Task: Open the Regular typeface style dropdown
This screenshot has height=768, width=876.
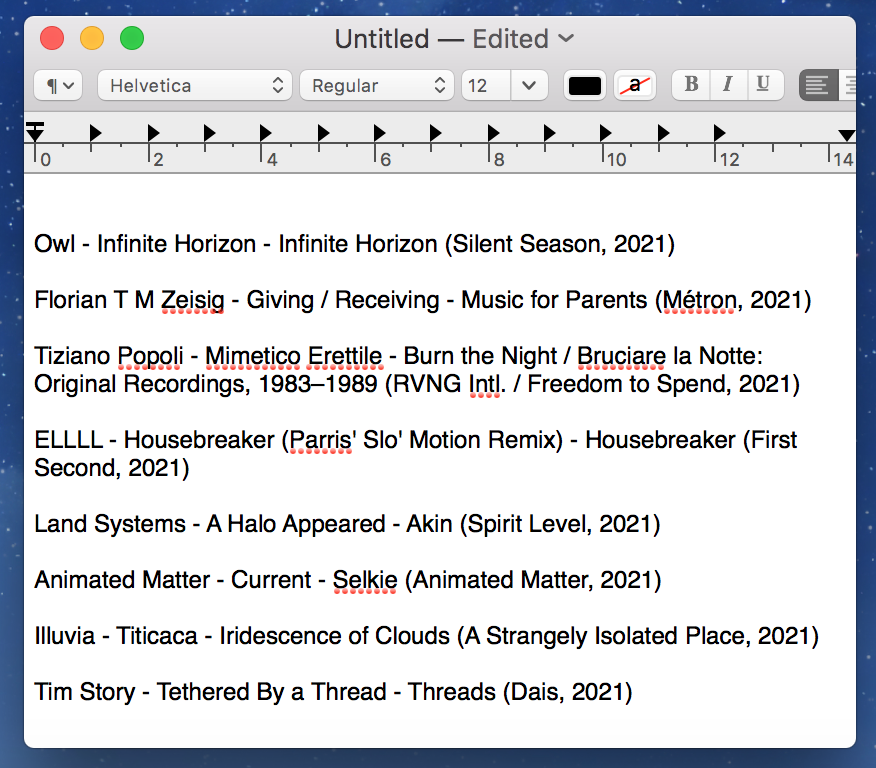Action: (x=378, y=85)
